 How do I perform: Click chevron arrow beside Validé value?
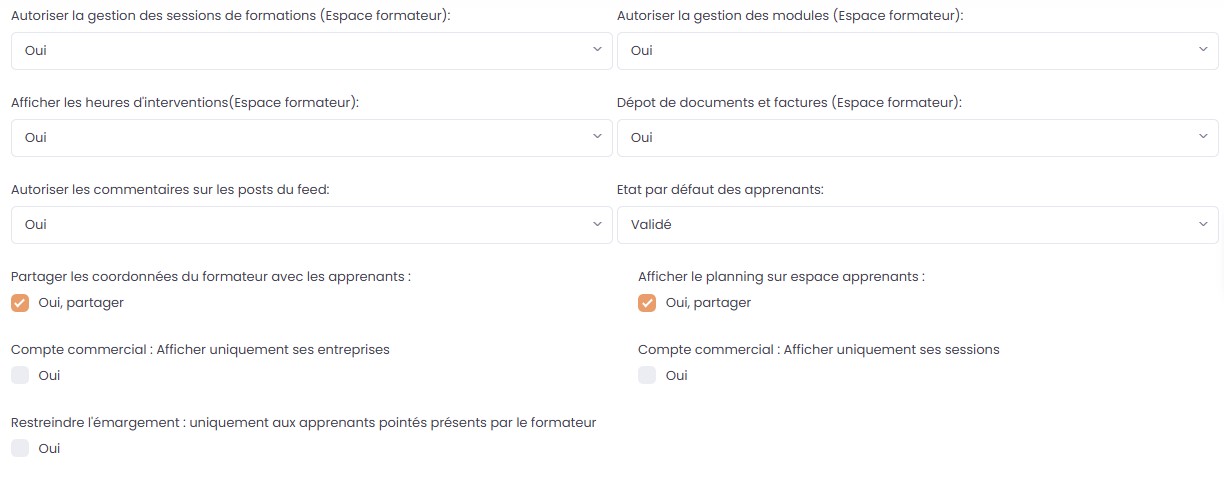click(1203, 224)
